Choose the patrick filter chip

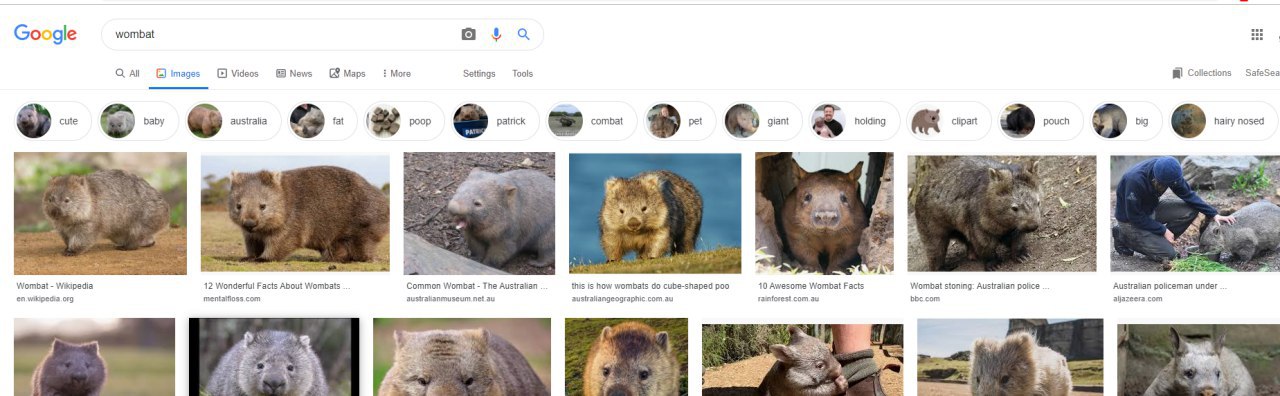click(x=495, y=121)
